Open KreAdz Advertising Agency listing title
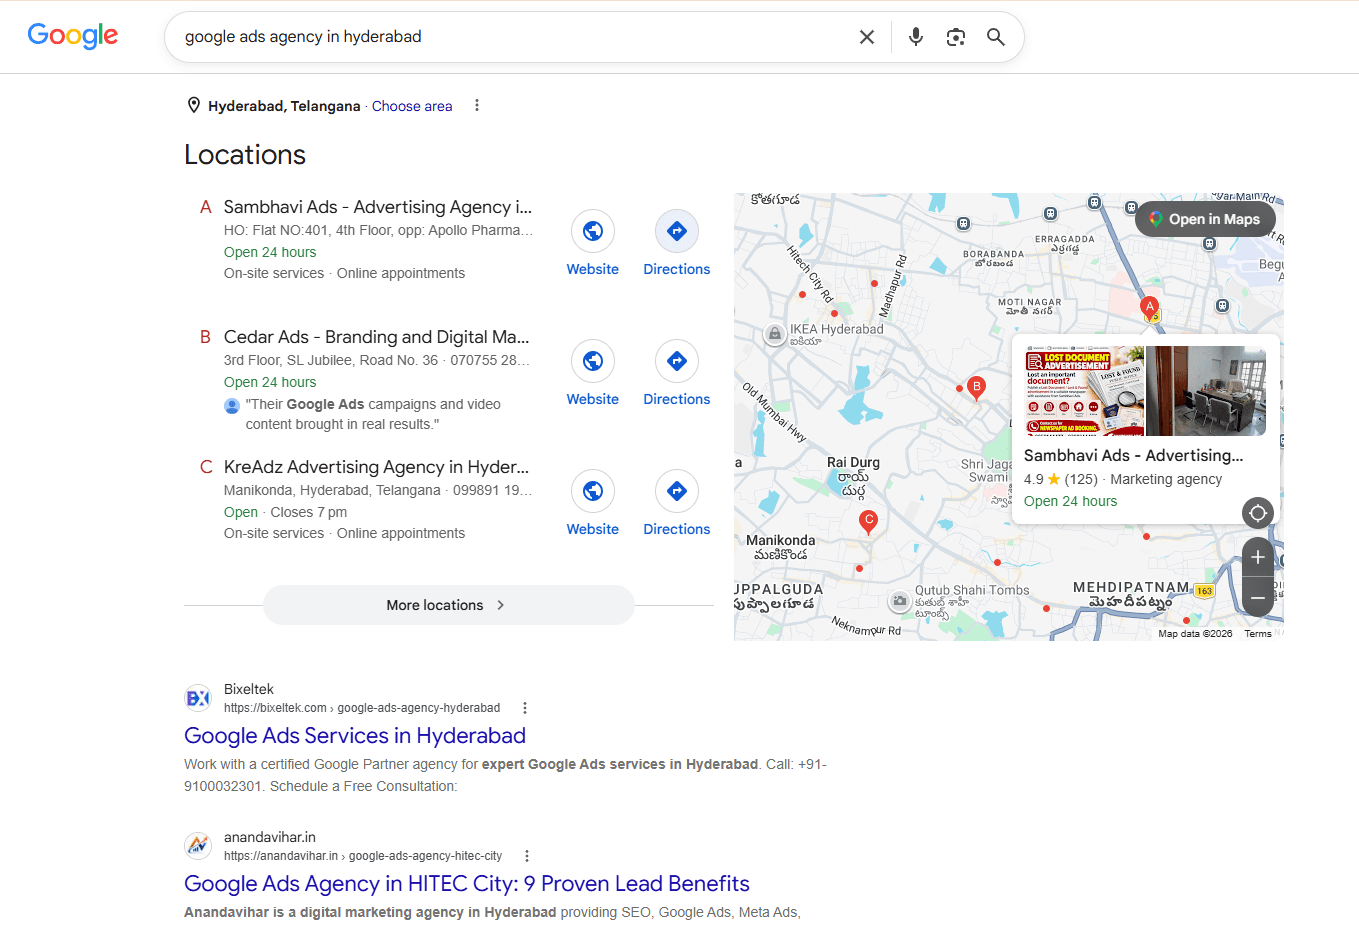The height and width of the screenshot is (925, 1359). pos(377,467)
